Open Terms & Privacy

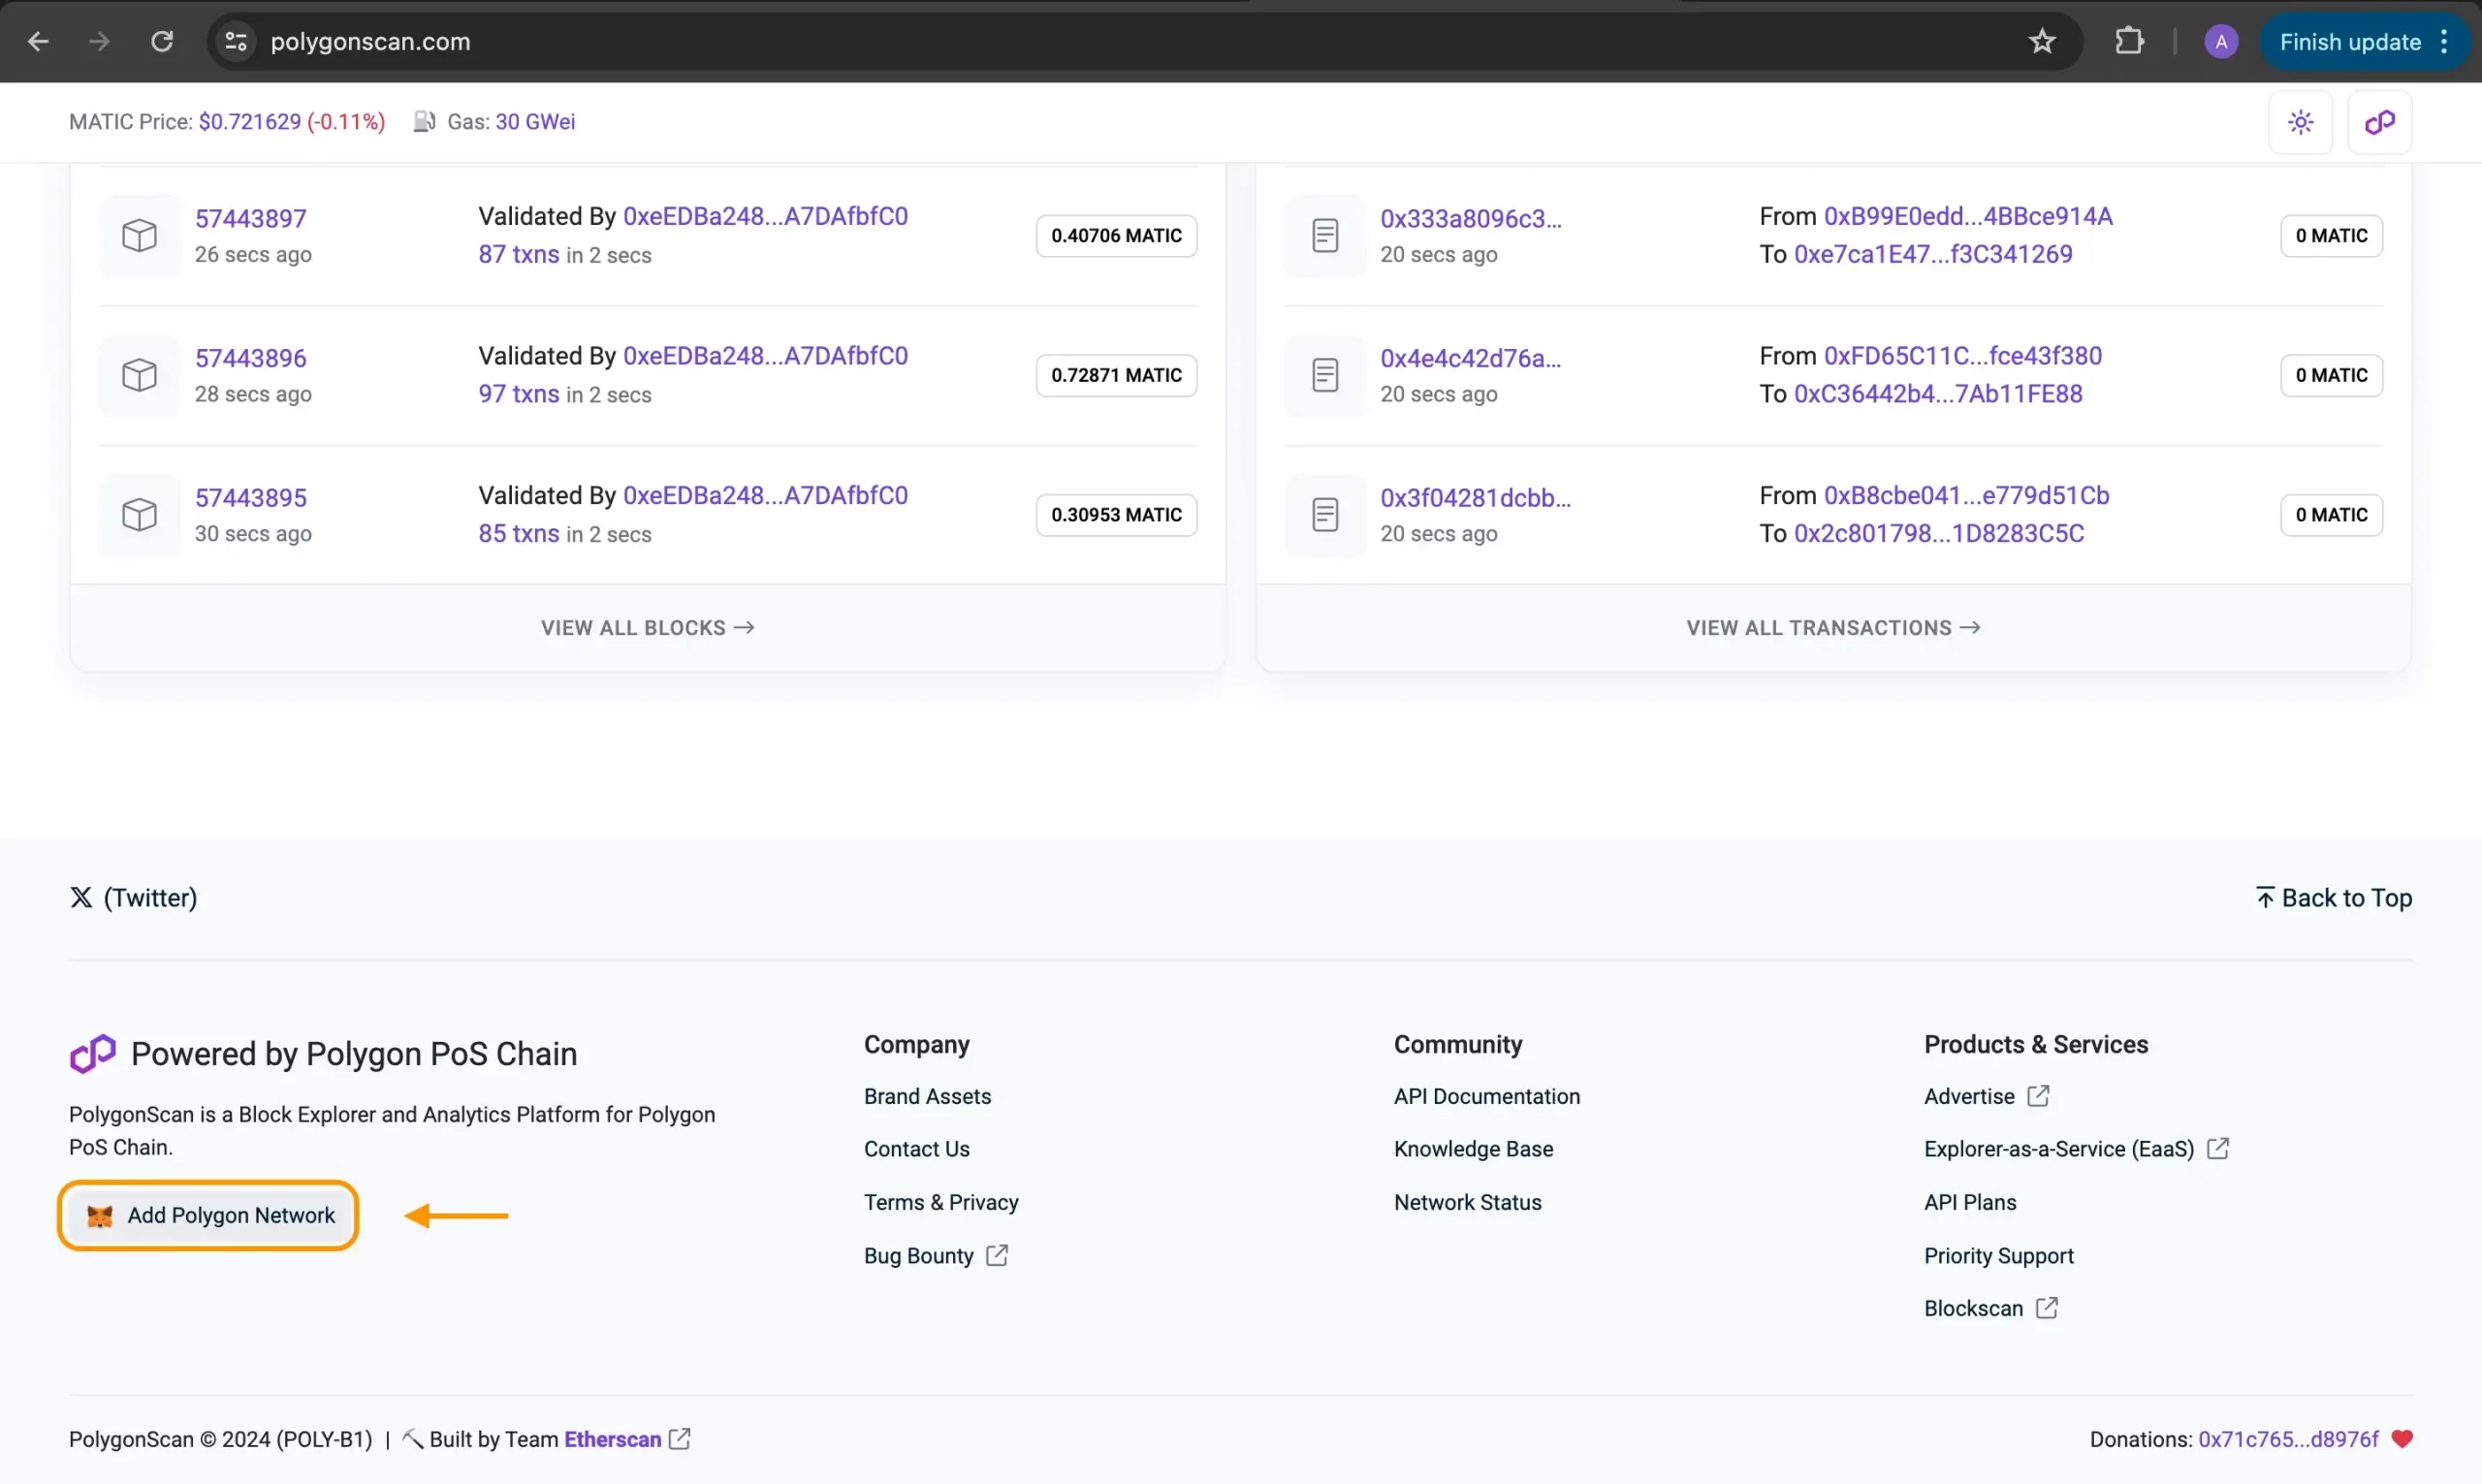point(941,1203)
